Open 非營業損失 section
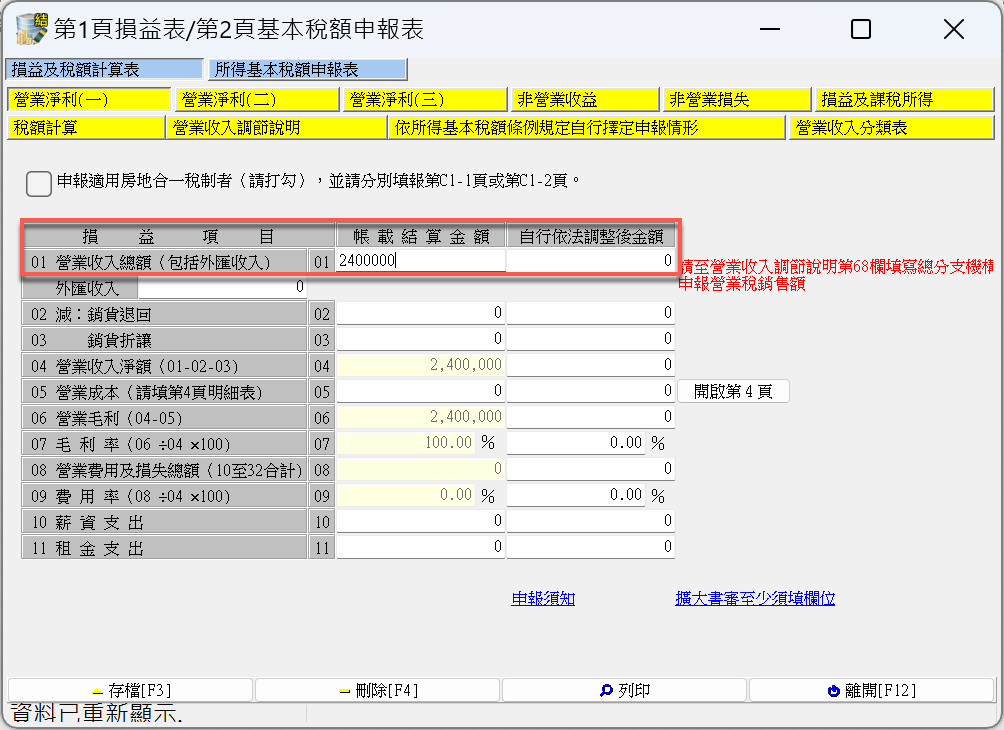This screenshot has width=1004, height=730. point(737,99)
